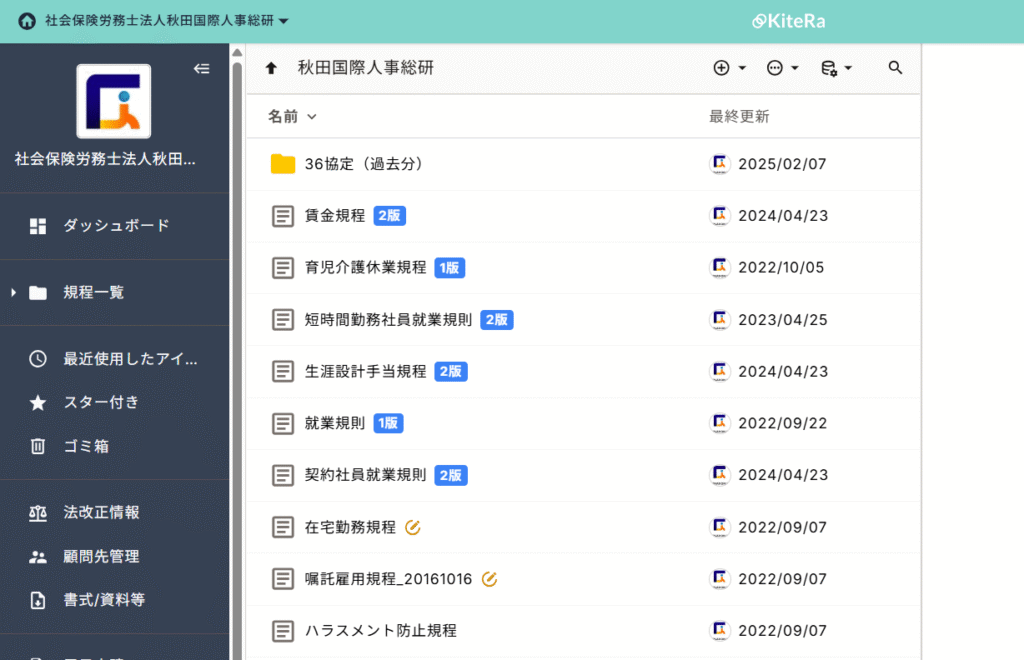Open ゴミ箱 in the sidebar

pyautogui.click(x=86, y=446)
